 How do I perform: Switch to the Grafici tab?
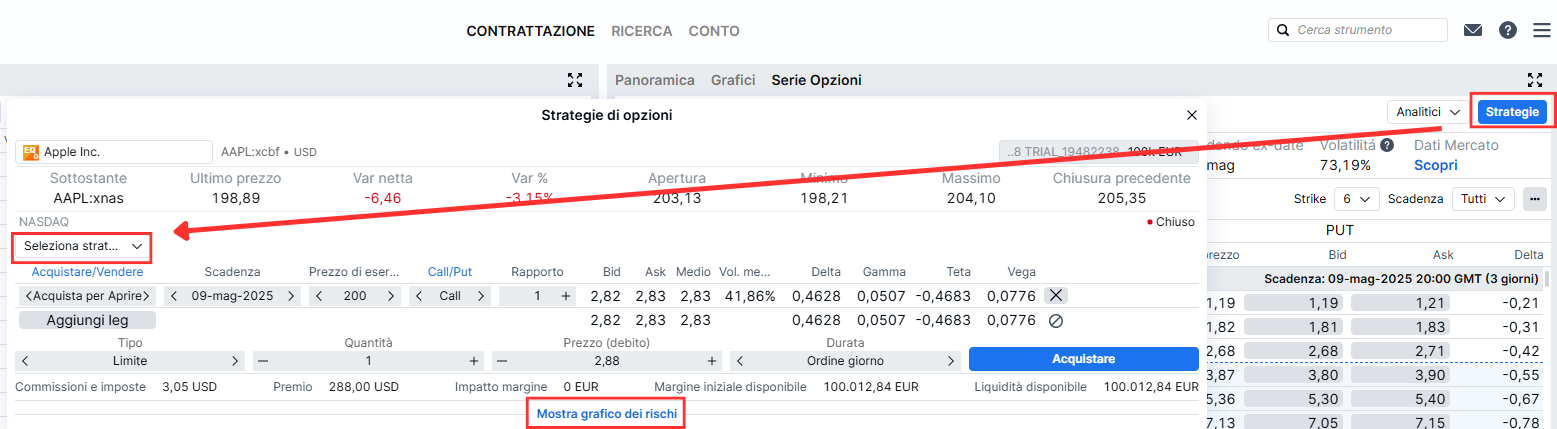(733, 80)
